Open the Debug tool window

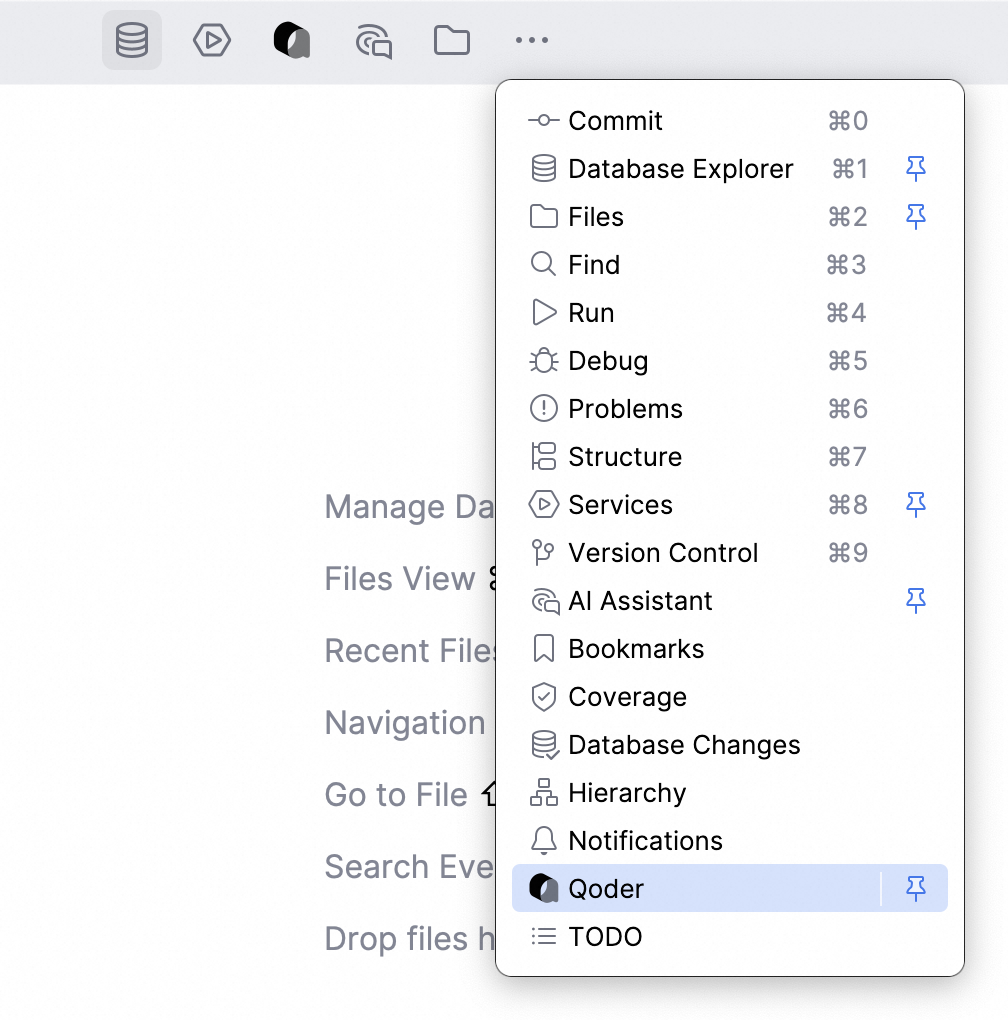pyautogui.click(x=608, y=361)
